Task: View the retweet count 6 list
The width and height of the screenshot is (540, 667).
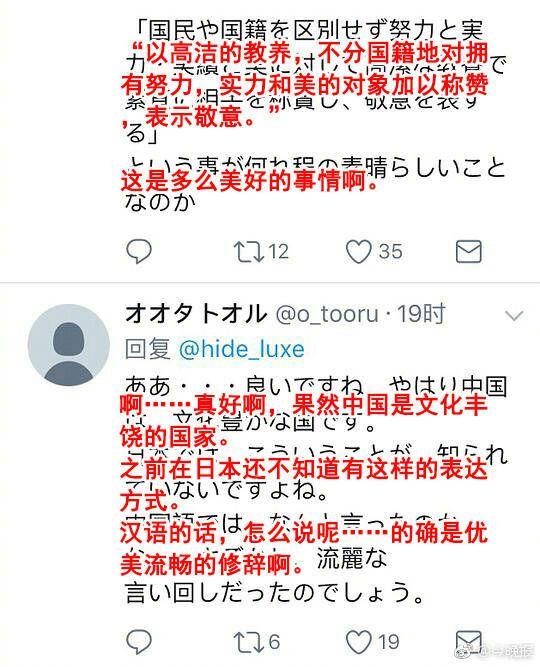Action: pyautogui.click(x=274, y=642)
